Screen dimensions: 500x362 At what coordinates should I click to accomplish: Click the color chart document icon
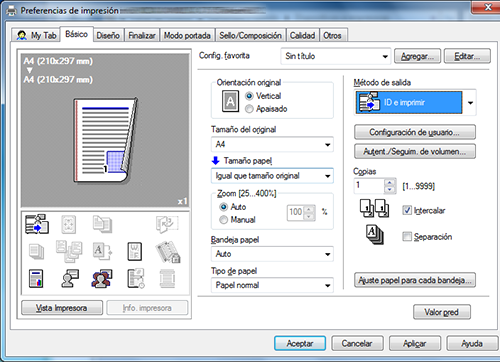[x=36, y=279]
